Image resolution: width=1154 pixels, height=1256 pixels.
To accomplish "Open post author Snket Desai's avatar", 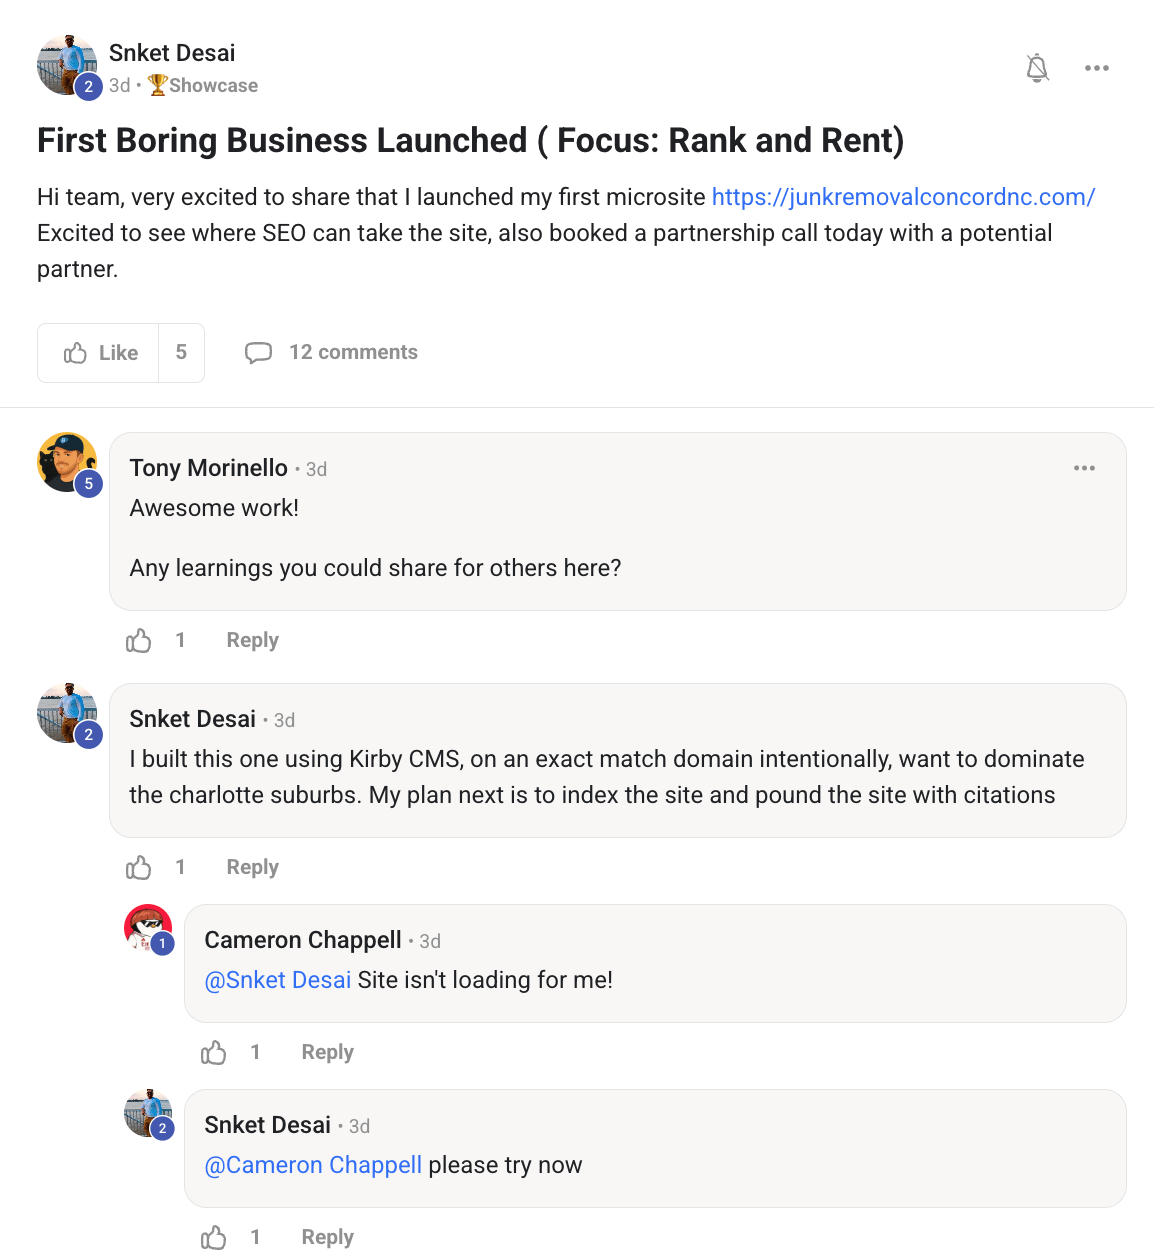I will 67,65.
